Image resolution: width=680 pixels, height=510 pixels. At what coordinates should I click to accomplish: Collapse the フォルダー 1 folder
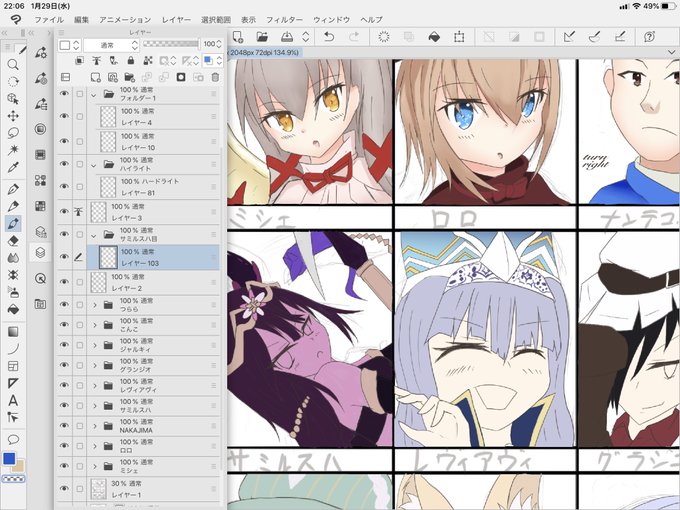(94, 95)
